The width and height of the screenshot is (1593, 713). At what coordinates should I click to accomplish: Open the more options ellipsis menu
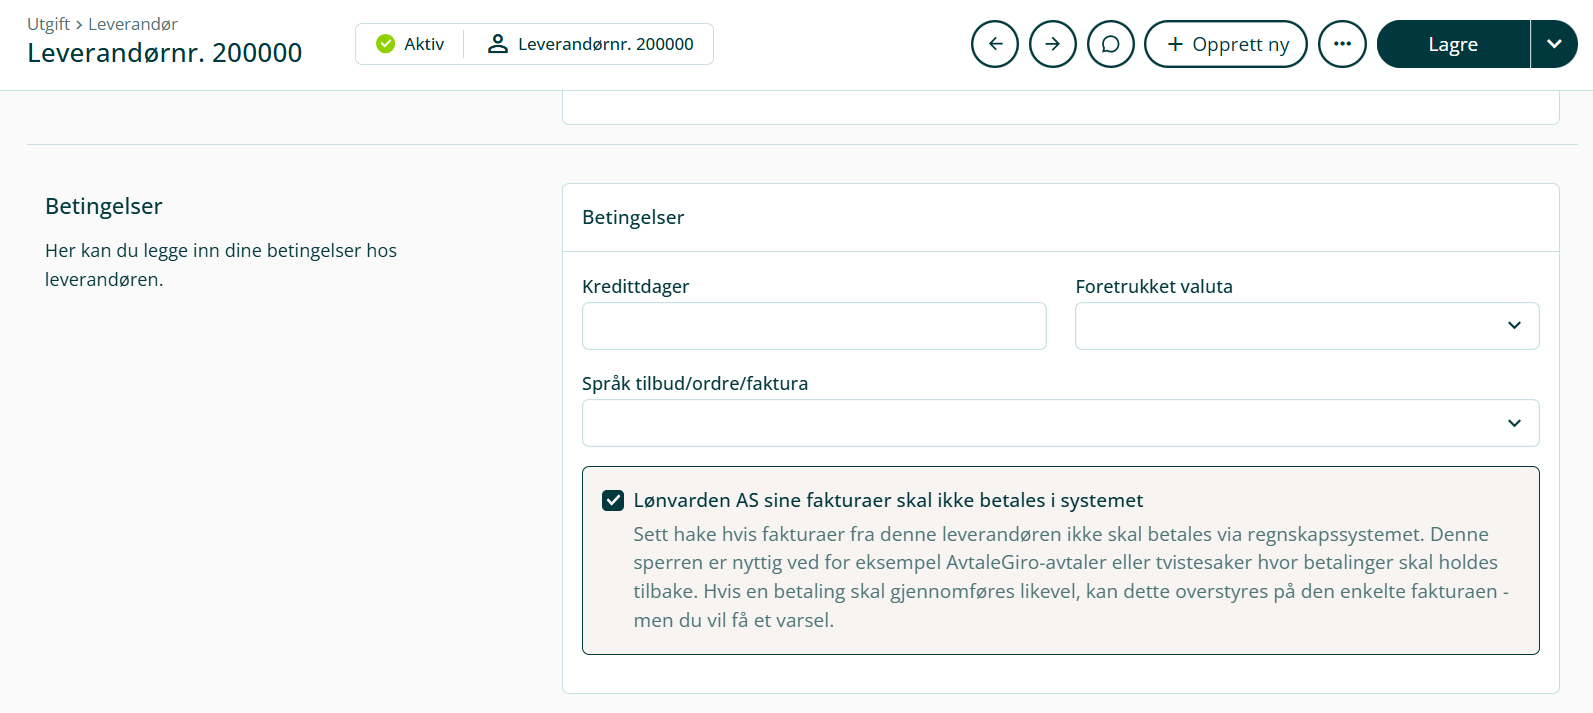click(1342, 44)
